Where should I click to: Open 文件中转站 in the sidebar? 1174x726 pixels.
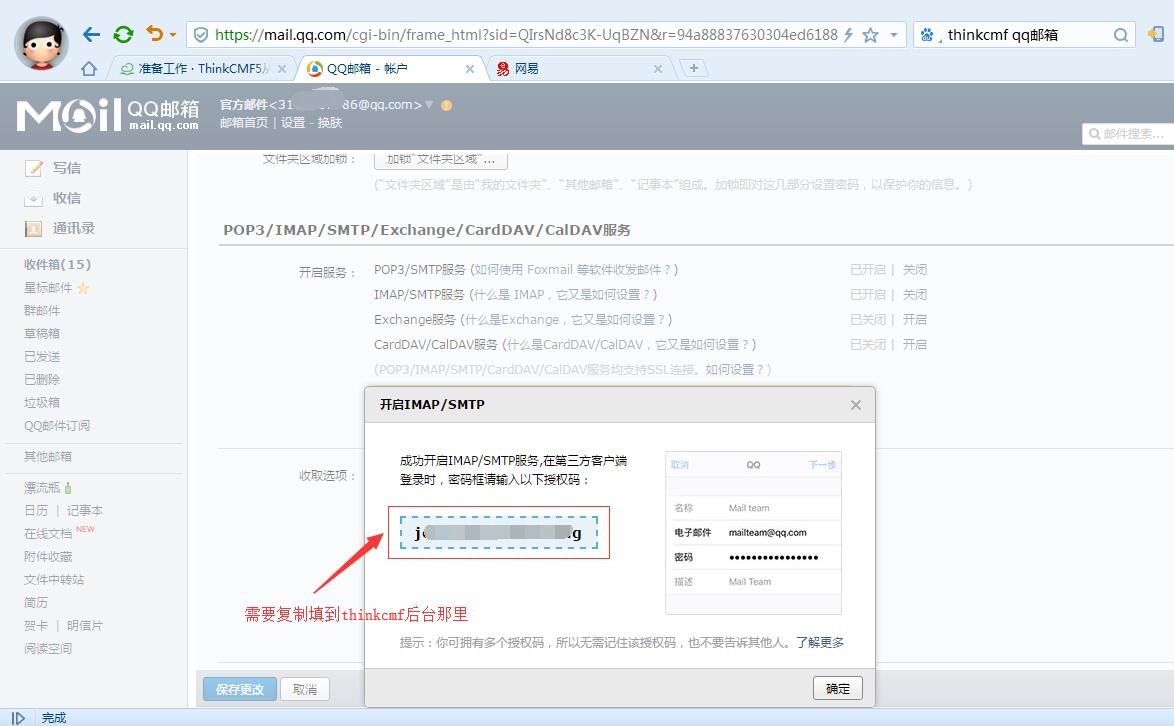[54, 580]
